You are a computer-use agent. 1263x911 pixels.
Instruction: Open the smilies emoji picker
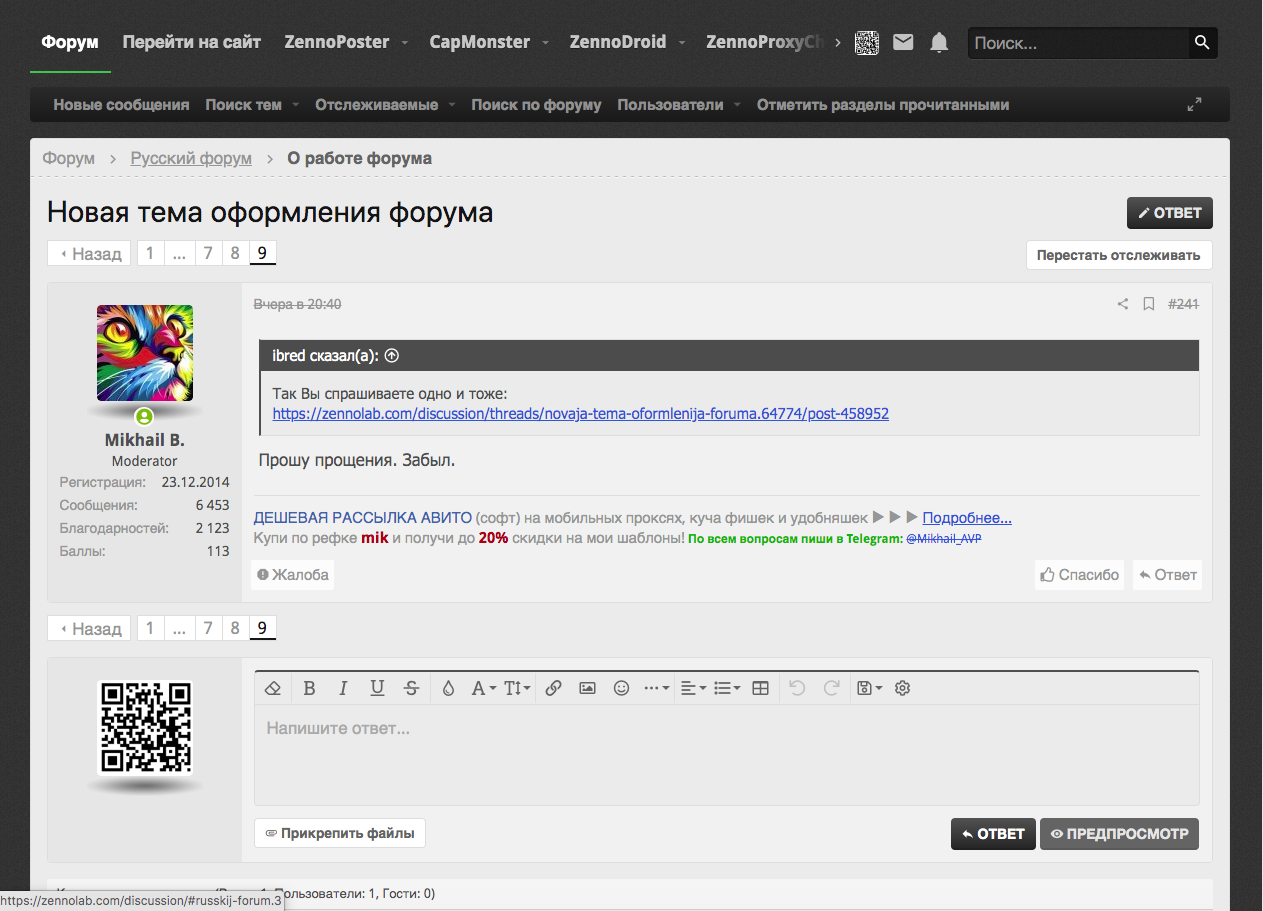click(621, 688)
